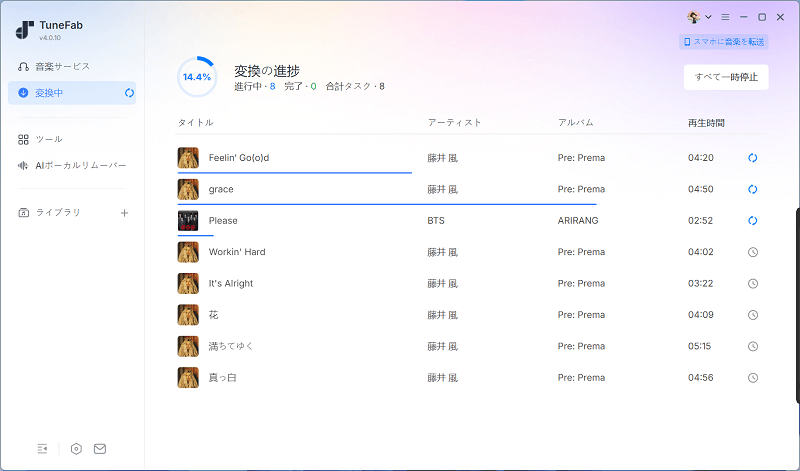Click converting icon for Please

click(753, 220)
